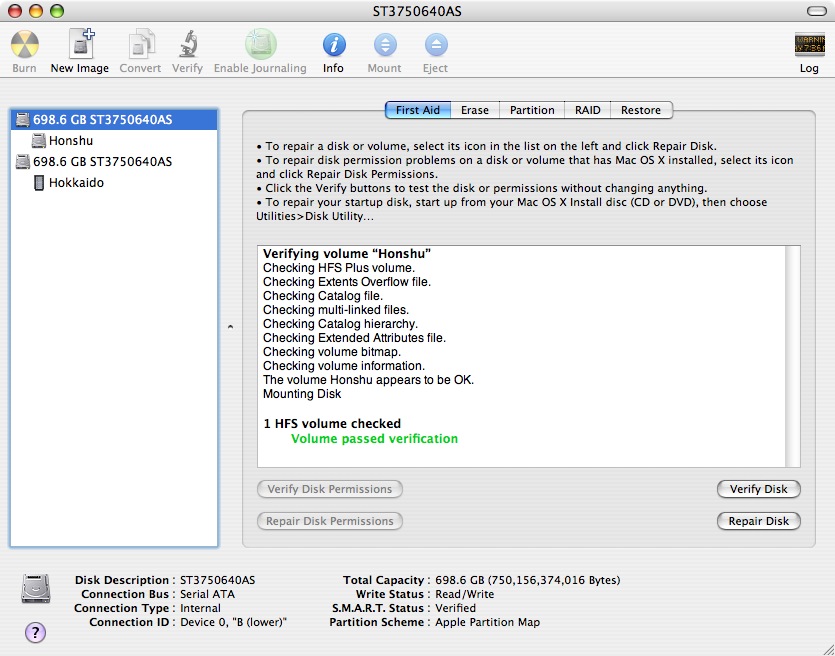This screenshot has width=835, height=656.
Task: Select the Honshu volume in sidebar
Action: tap(70, 141)
